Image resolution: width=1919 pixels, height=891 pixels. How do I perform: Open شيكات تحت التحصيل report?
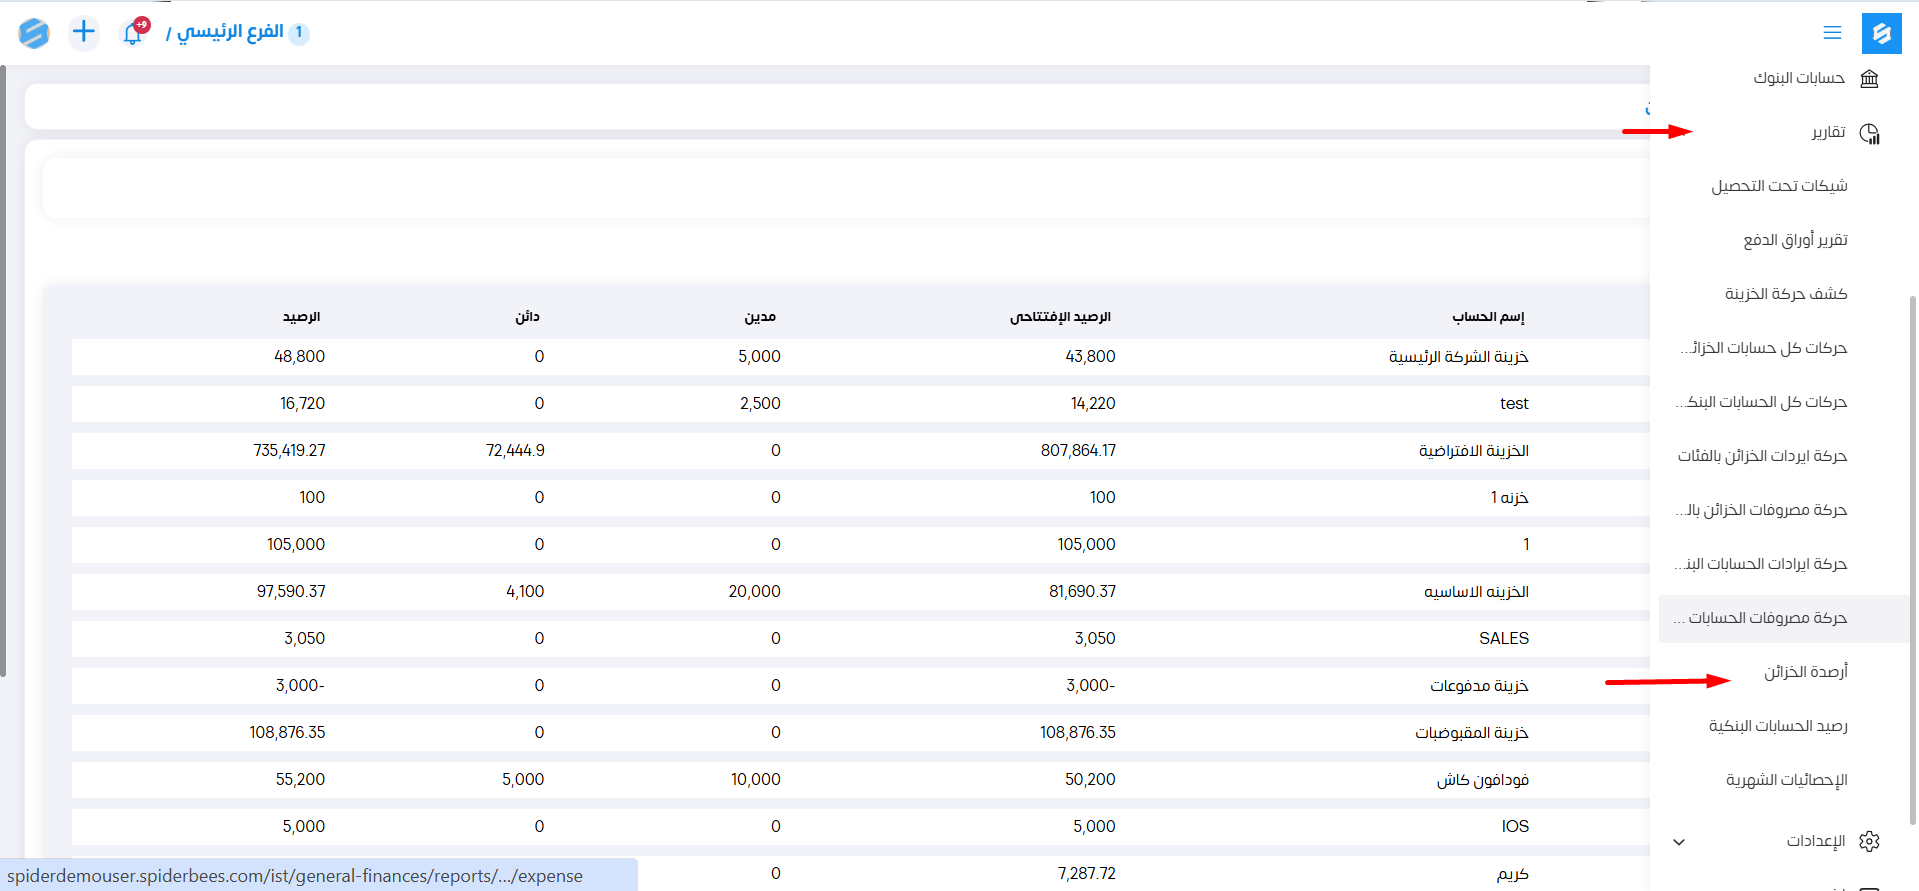(x=1779, y=186)
